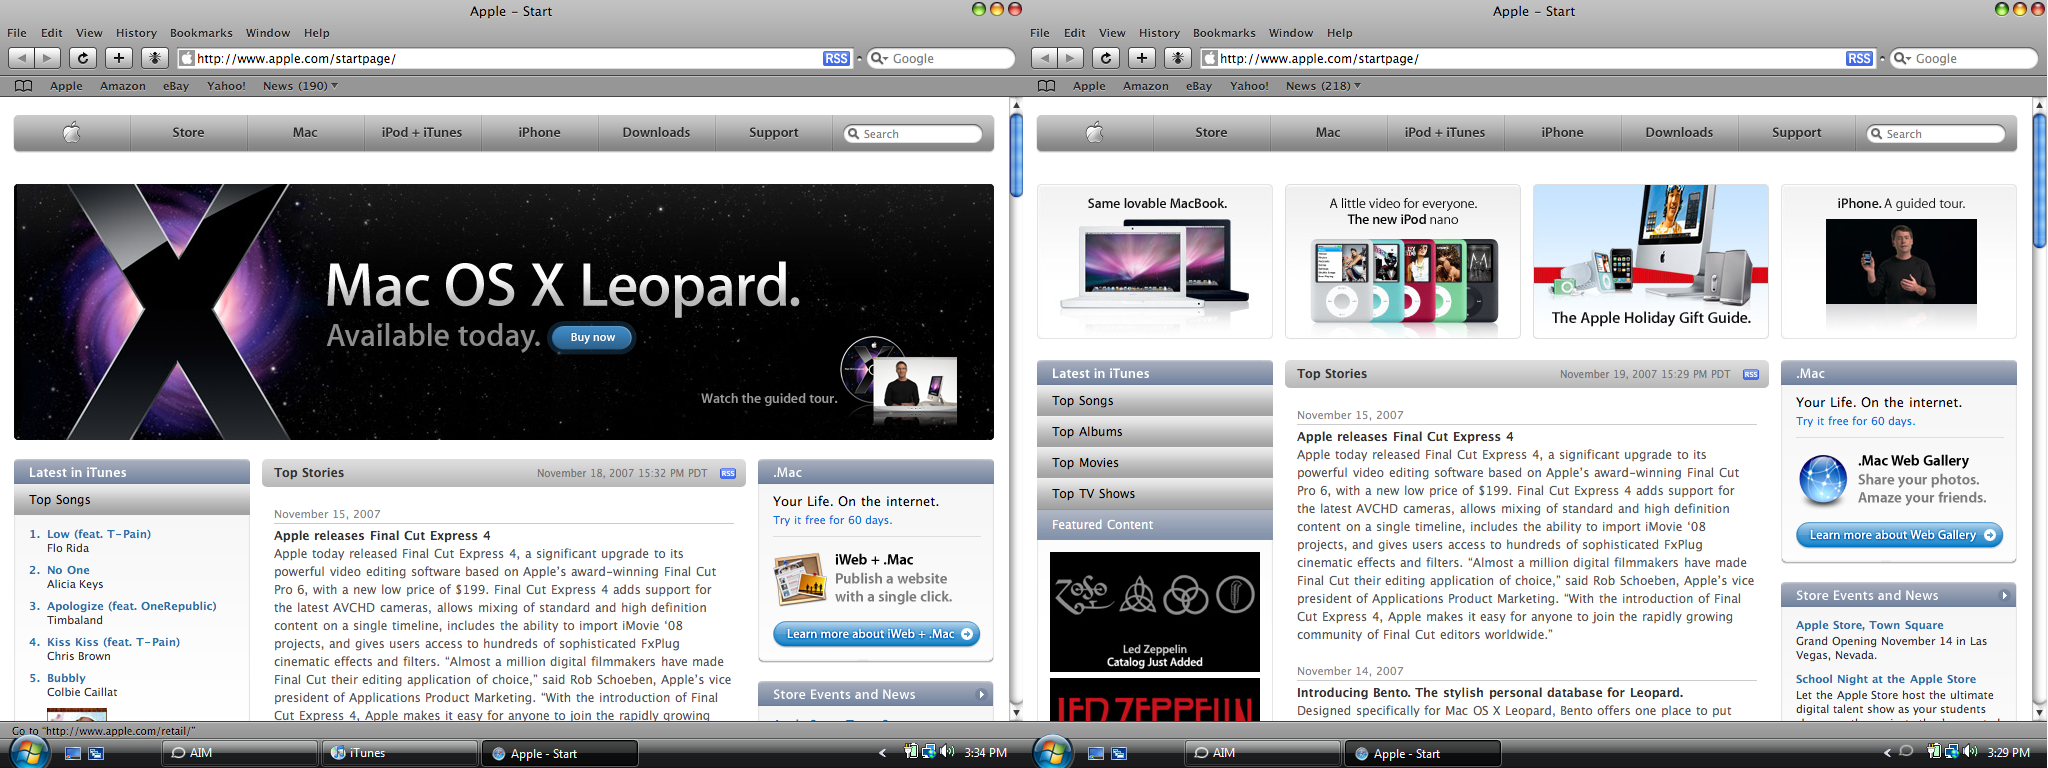Click the Back arrow in the left Safari window
Screen dimensions: 2048x768
point(23,58)
